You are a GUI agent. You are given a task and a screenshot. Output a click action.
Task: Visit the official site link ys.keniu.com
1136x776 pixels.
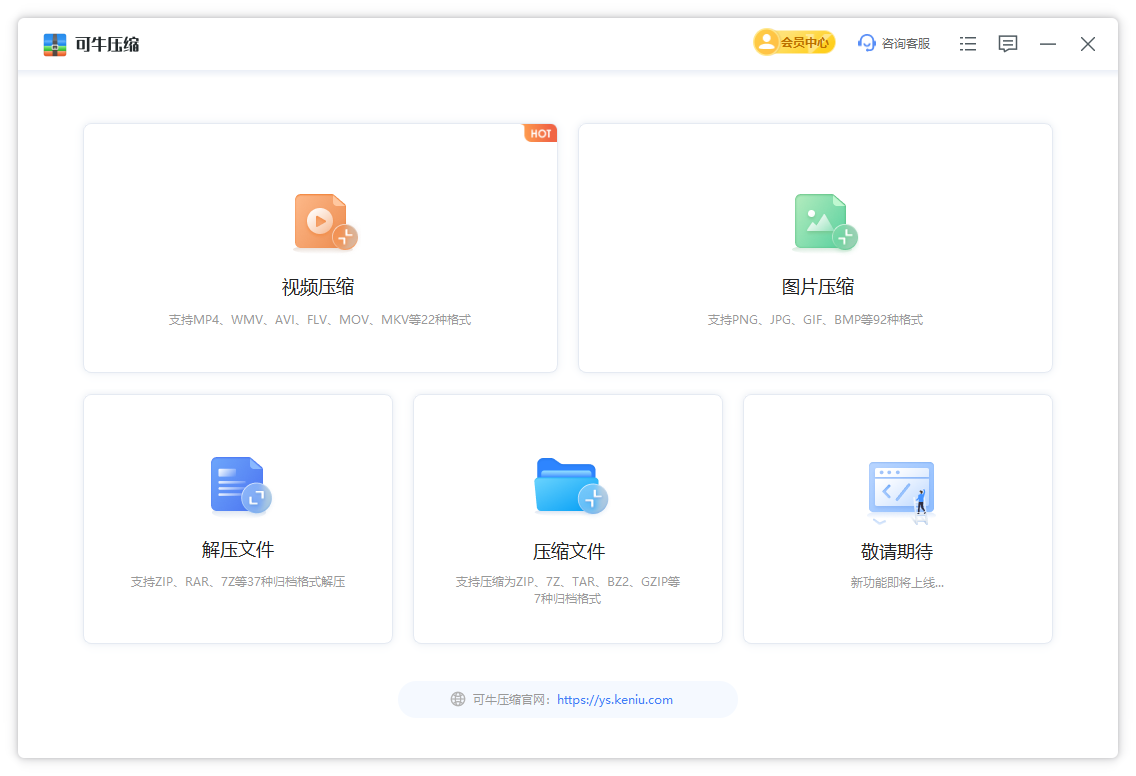point(615,699)
